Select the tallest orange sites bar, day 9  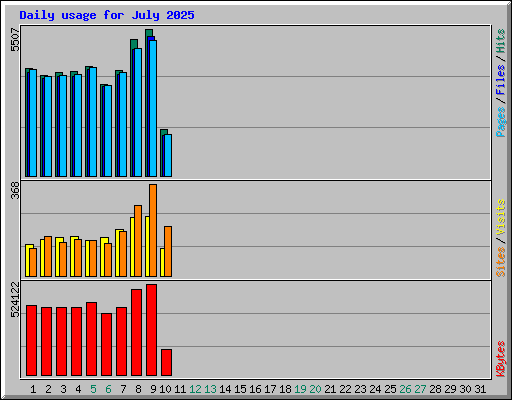(x=153, y=230)
